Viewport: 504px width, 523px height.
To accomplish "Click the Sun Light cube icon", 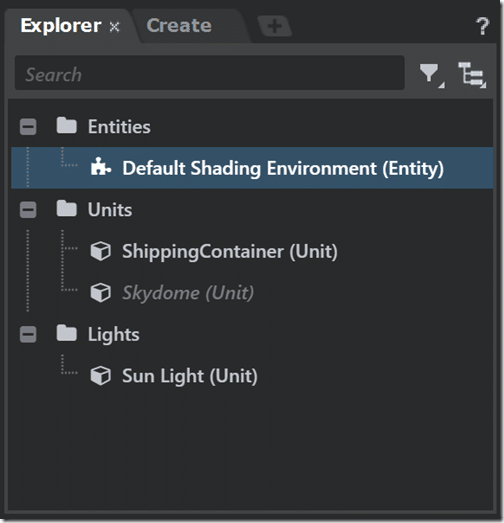I will [x=100, y=376].
